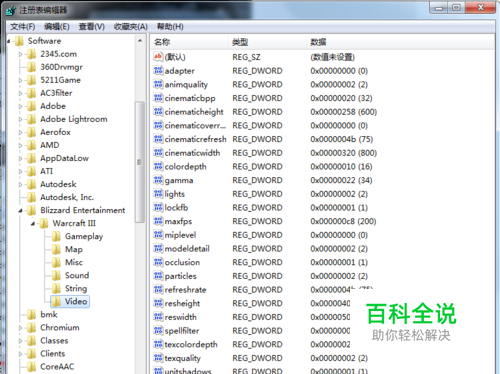Screen dimensions: 500x374
Task: Click the Chromium folder icon
Action: [32, 327]
